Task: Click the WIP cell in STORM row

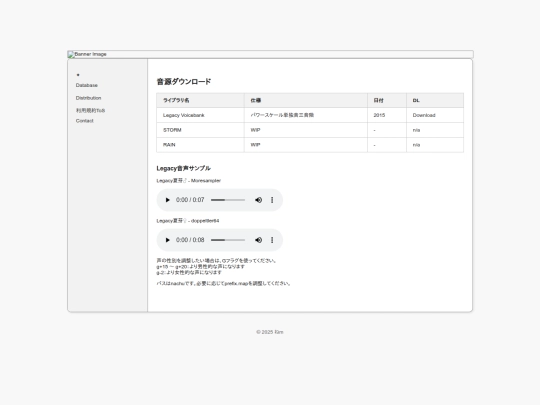Action: pos(306,130)
